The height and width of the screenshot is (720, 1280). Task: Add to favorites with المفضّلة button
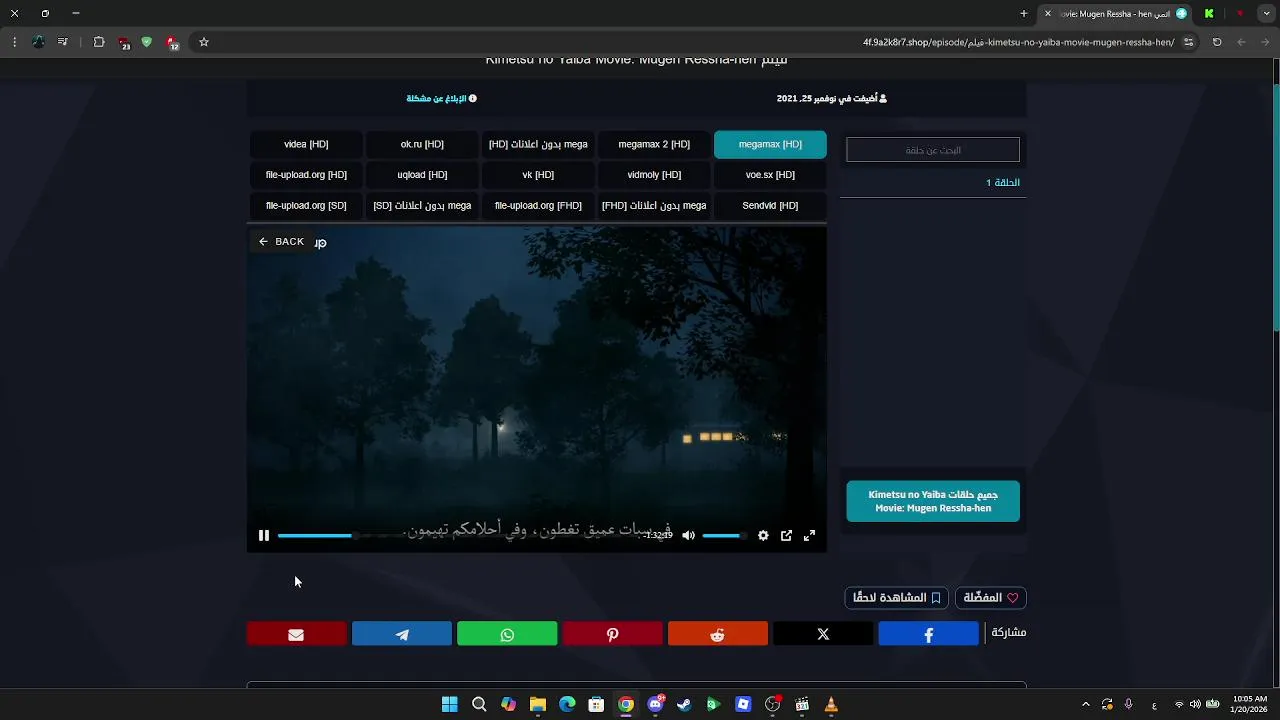click(991, 598)
